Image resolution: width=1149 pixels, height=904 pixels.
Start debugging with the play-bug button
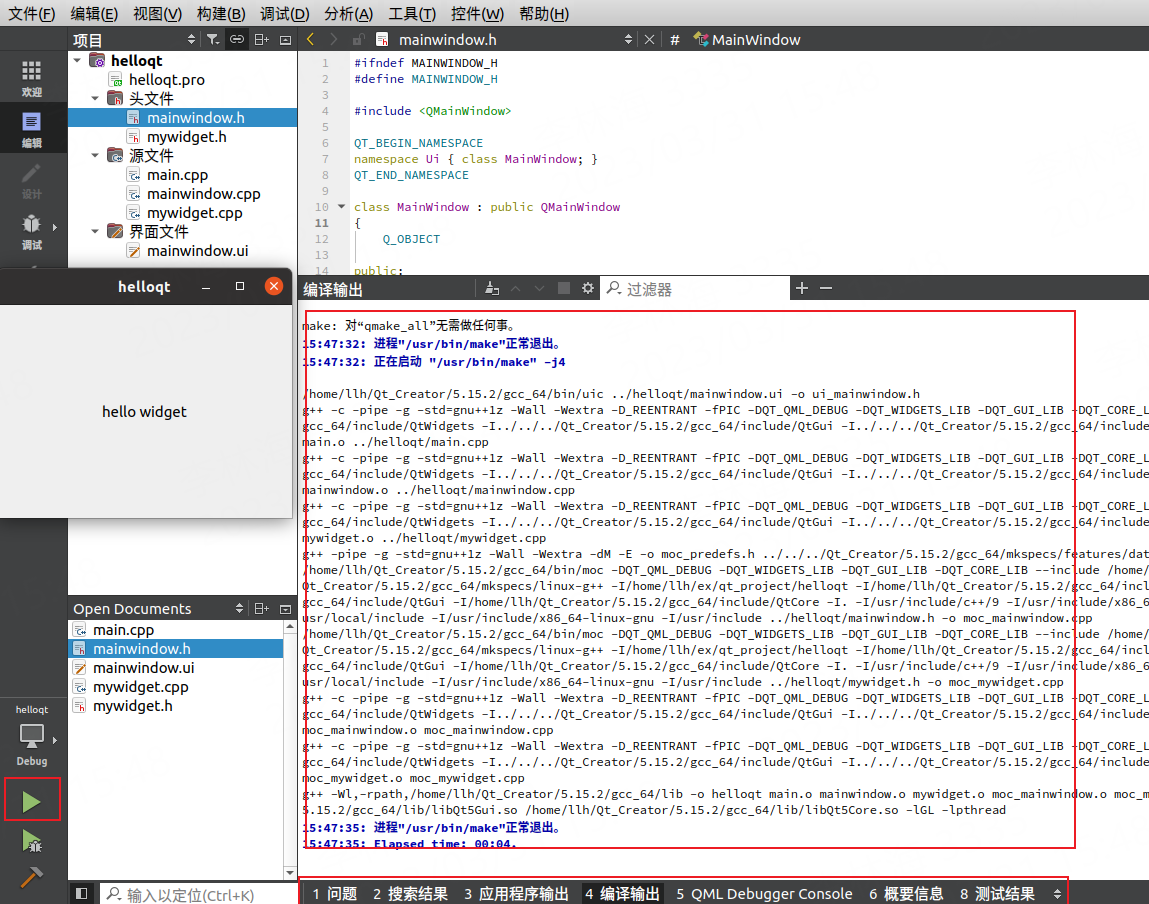point(32,842)
